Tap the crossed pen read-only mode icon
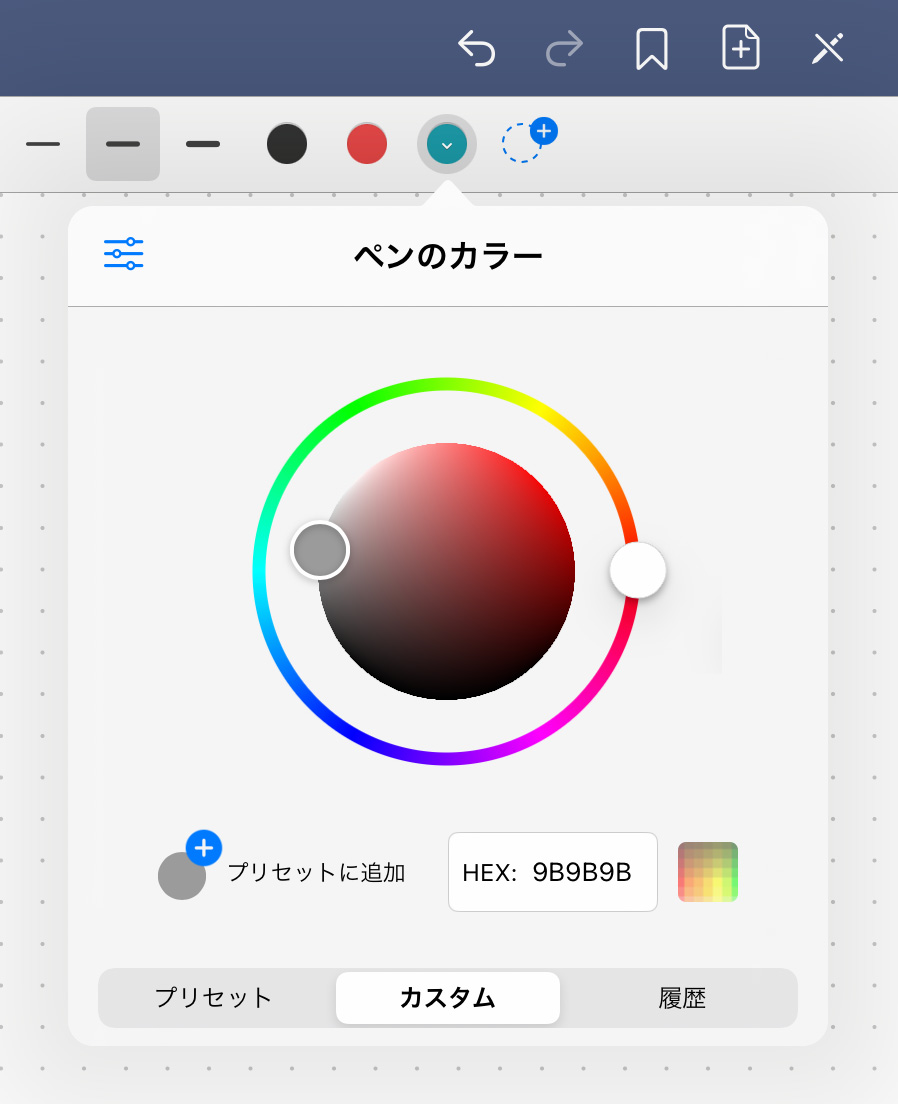Screen dimensions: 898x1104 (x=828, y=48)
